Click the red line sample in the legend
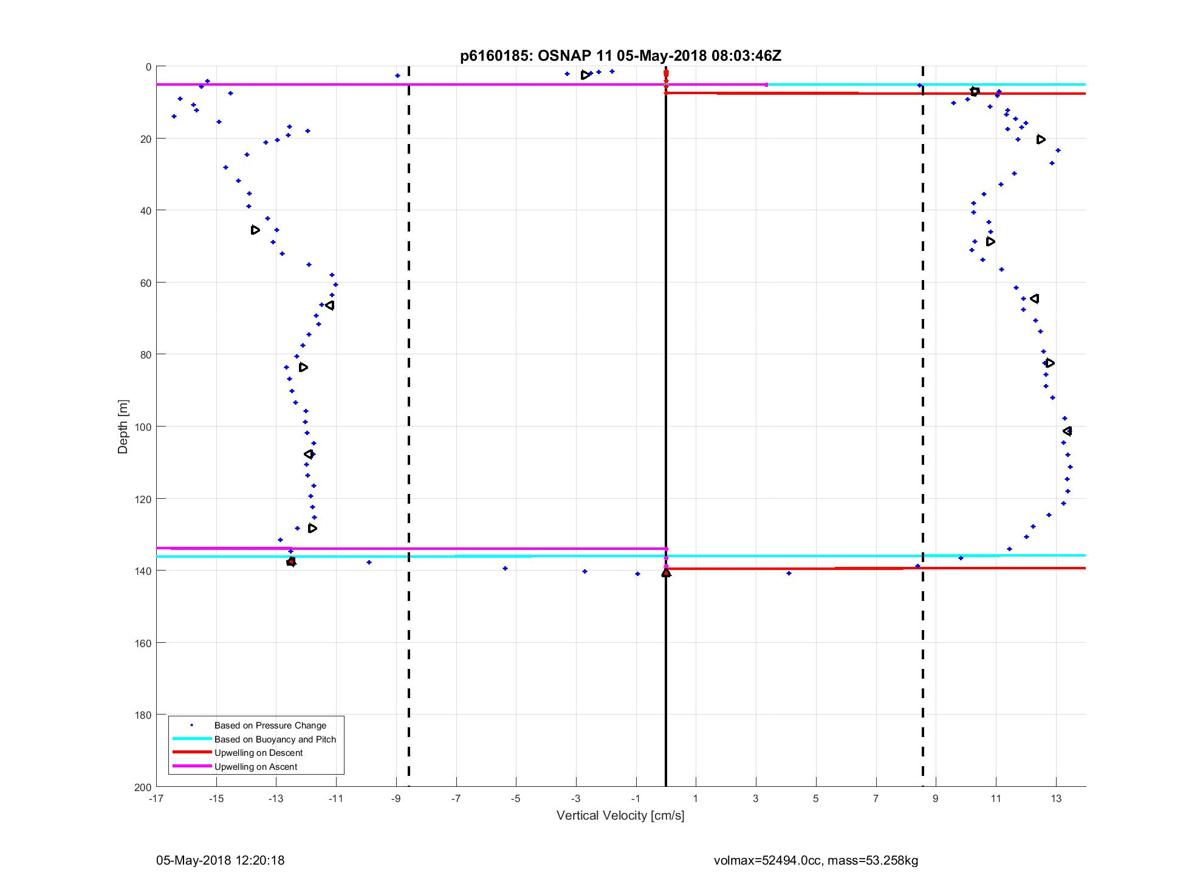The height and width of the screenshot is (885, 1200). pyautogui.click(x=191, y=753)
